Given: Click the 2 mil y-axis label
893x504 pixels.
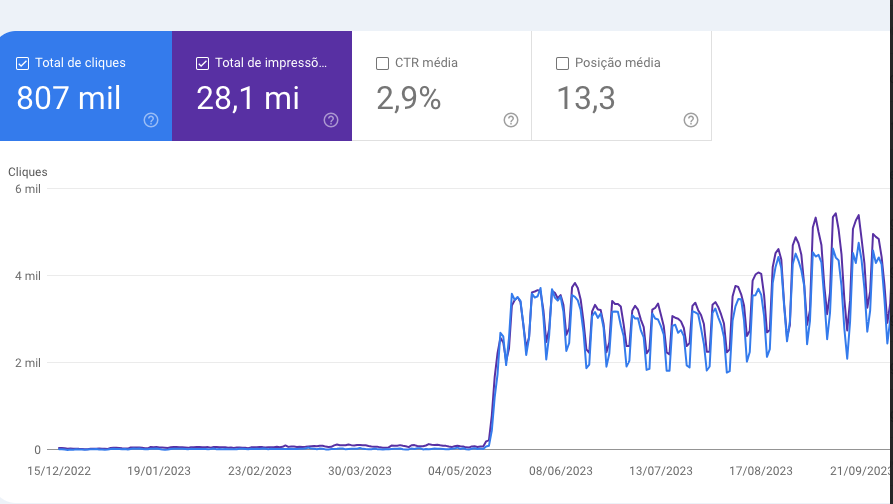Looking at the screenshot, I should coord(26,363).
